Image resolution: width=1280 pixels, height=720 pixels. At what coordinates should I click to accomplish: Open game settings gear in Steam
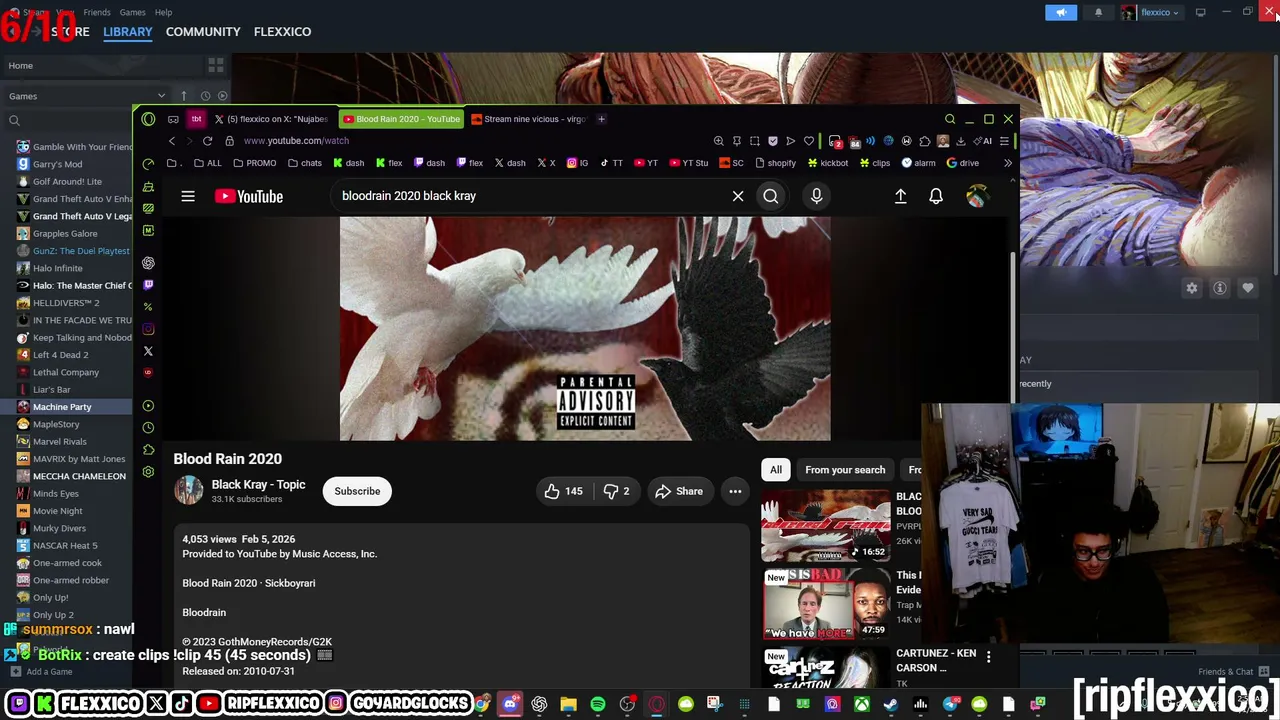tap(1192, 288)
